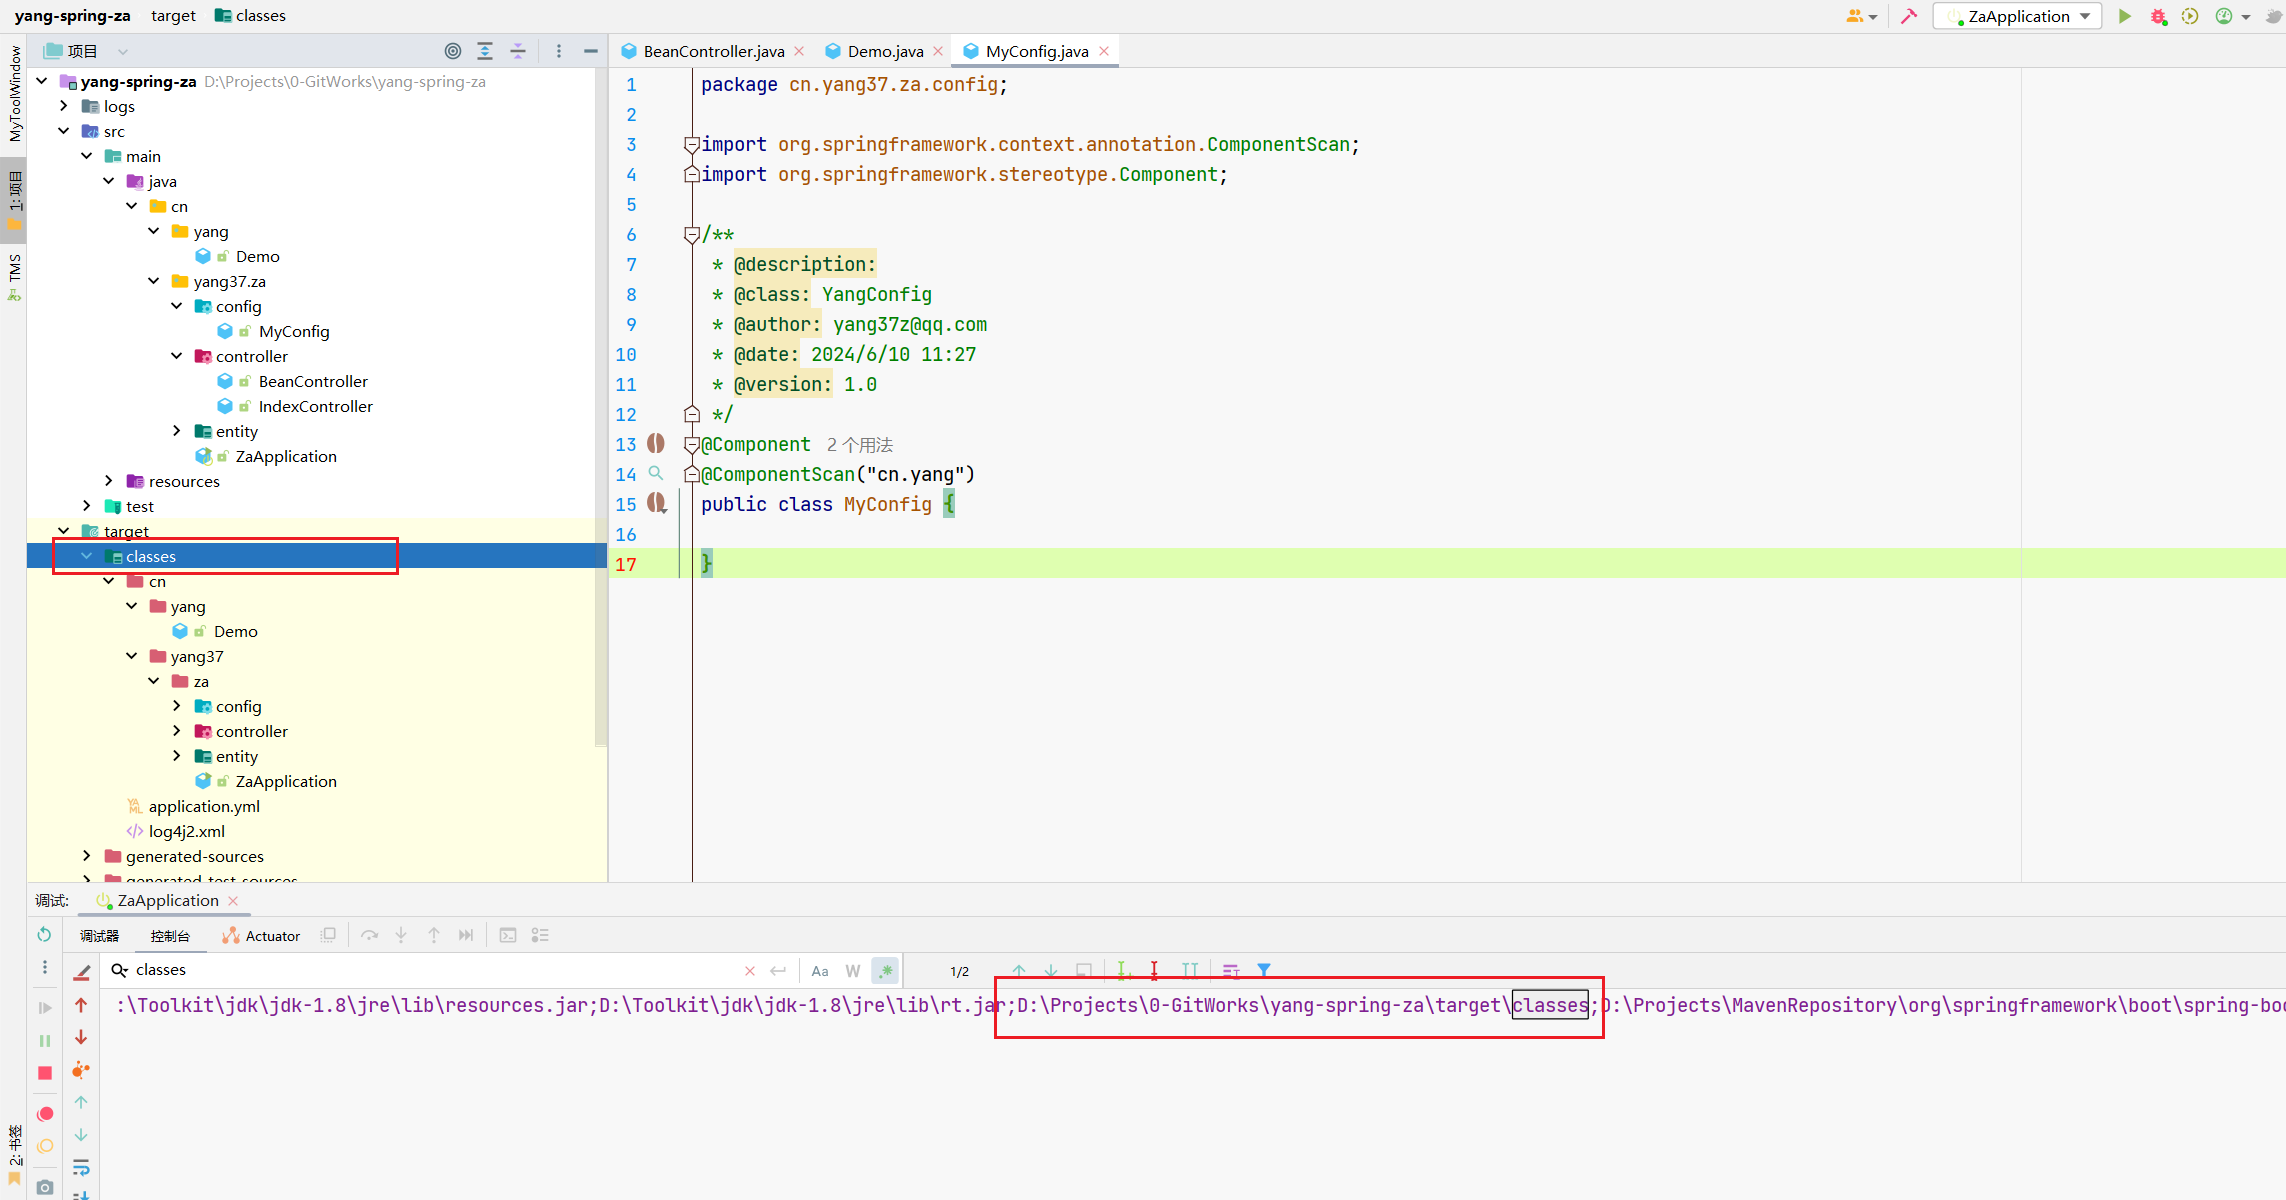Open the profiler gauge icon

tap(2224, 16)
